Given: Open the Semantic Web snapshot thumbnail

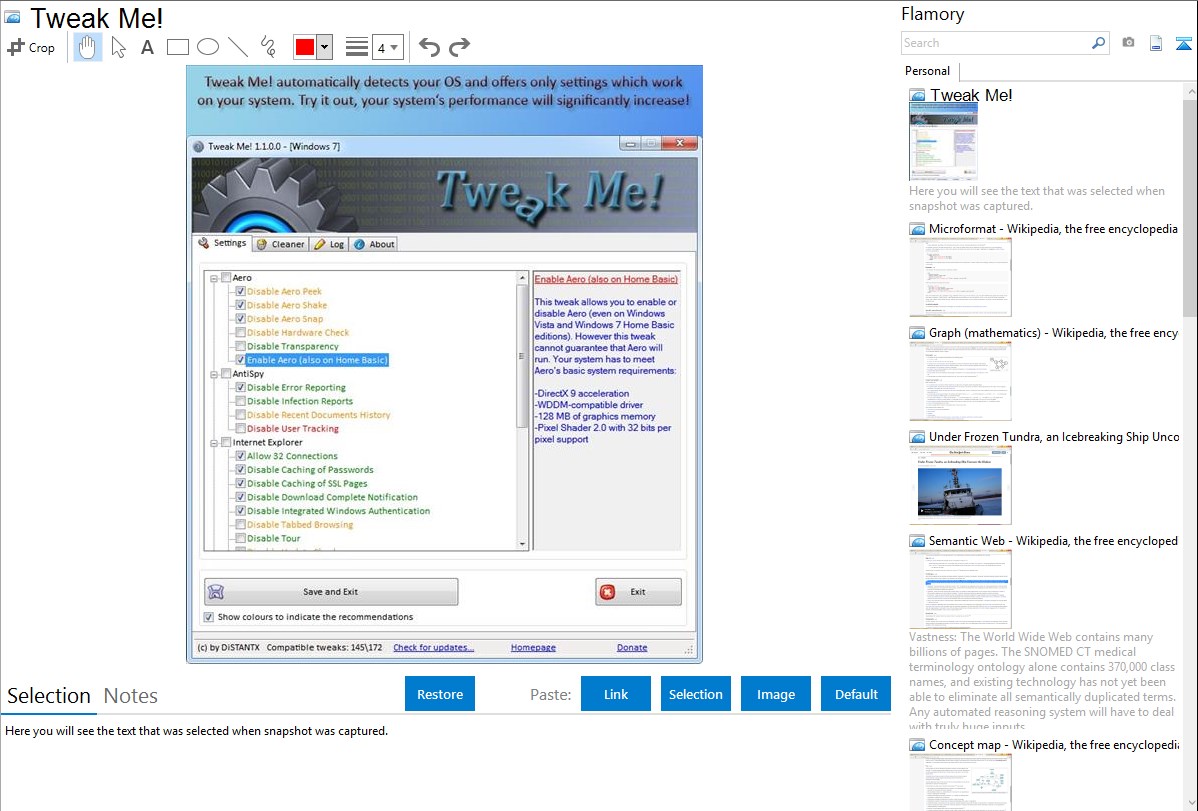Looking at the screenshot, I should coord(960,589).
